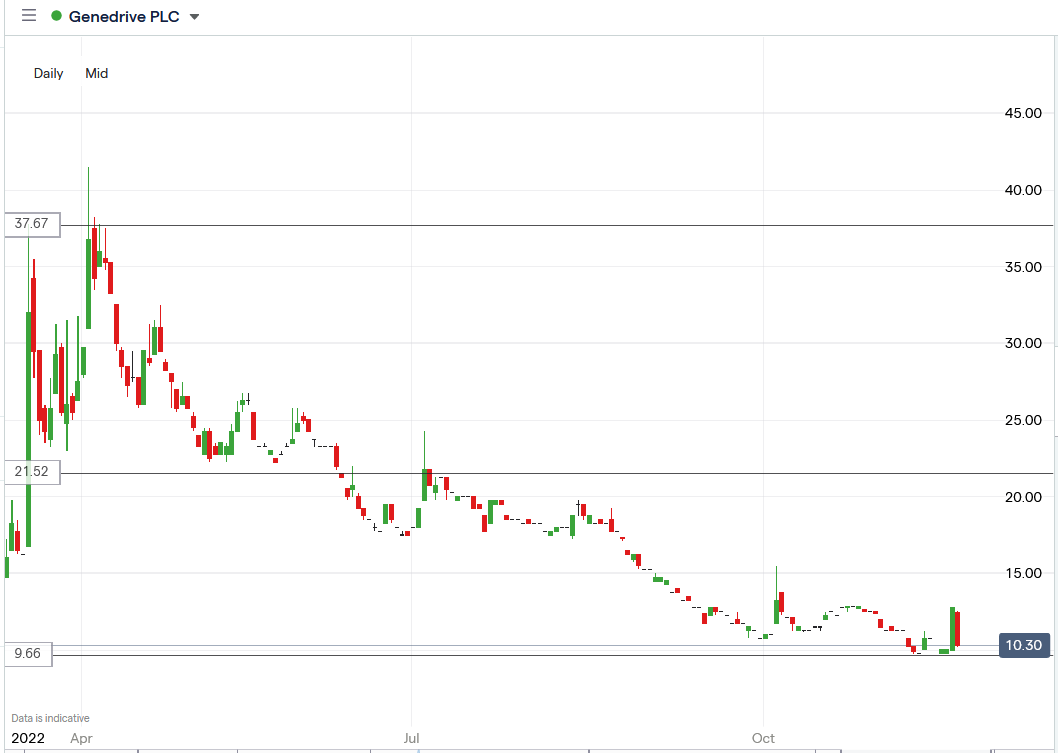Click the Apr date axis label

click(81, 738)
